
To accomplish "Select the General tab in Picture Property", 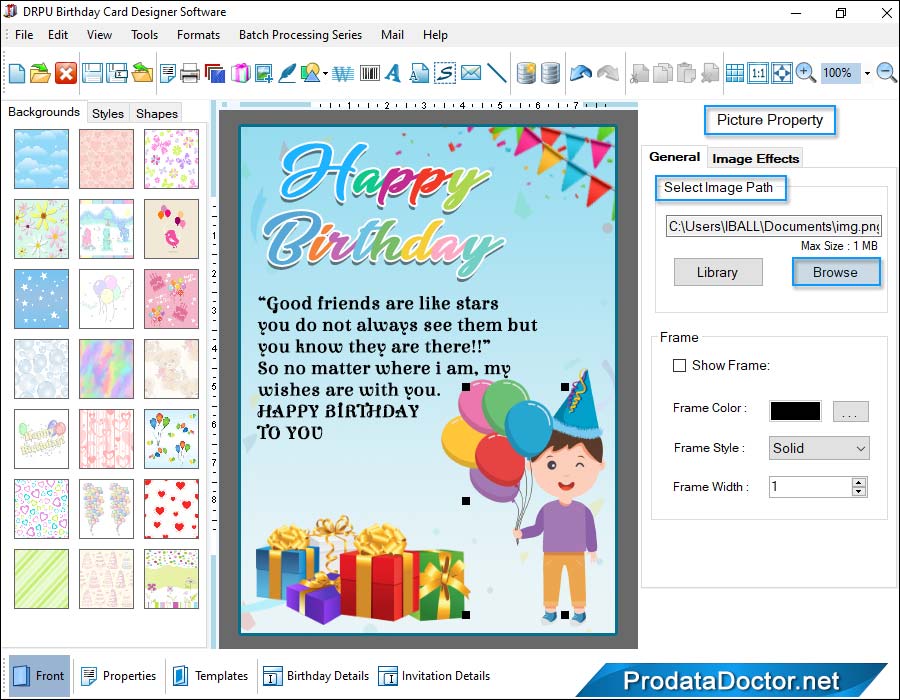I will pos(674,157).
